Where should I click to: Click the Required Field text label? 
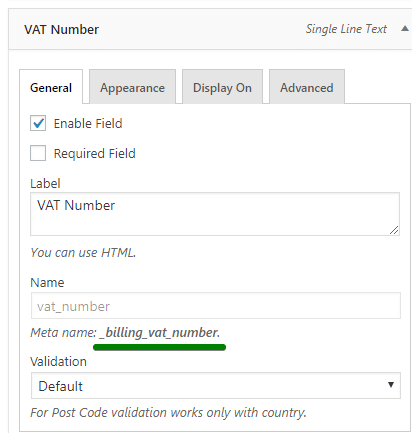point(95,154)
